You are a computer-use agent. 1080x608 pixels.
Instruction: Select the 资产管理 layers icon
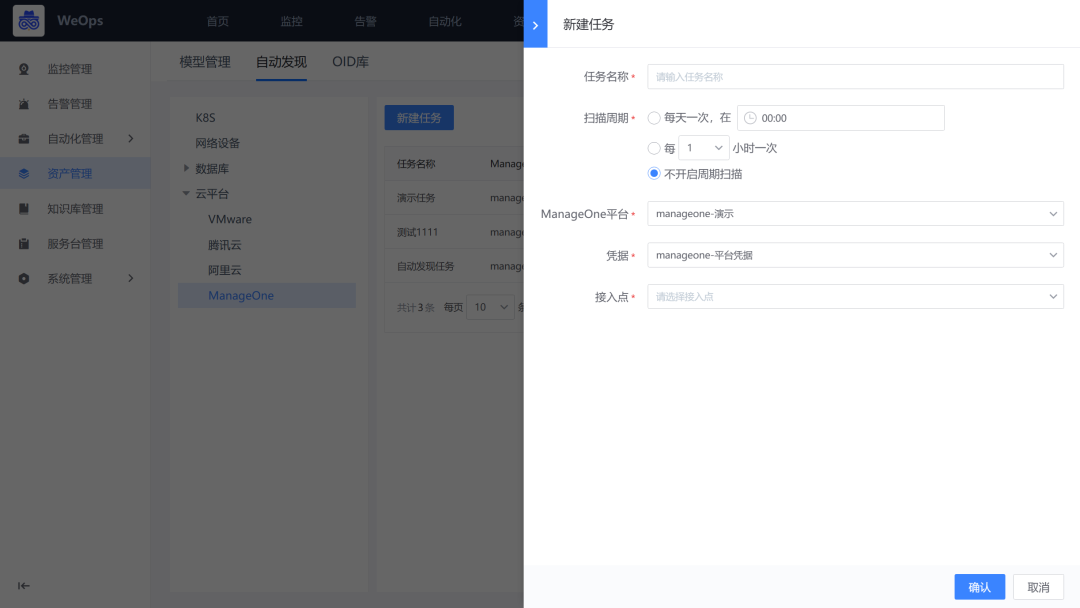[x=22, y=172]
